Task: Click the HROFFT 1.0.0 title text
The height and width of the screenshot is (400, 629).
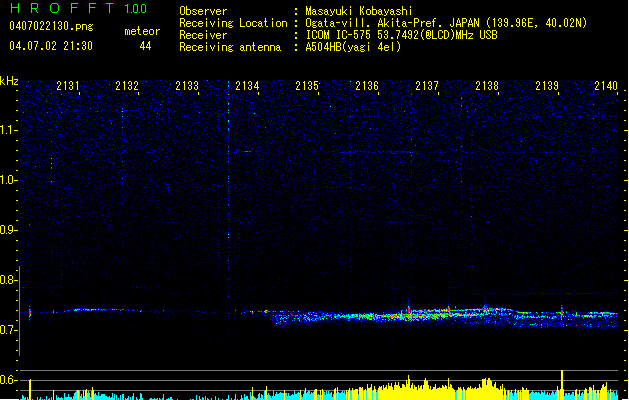Action: [79, 8]
